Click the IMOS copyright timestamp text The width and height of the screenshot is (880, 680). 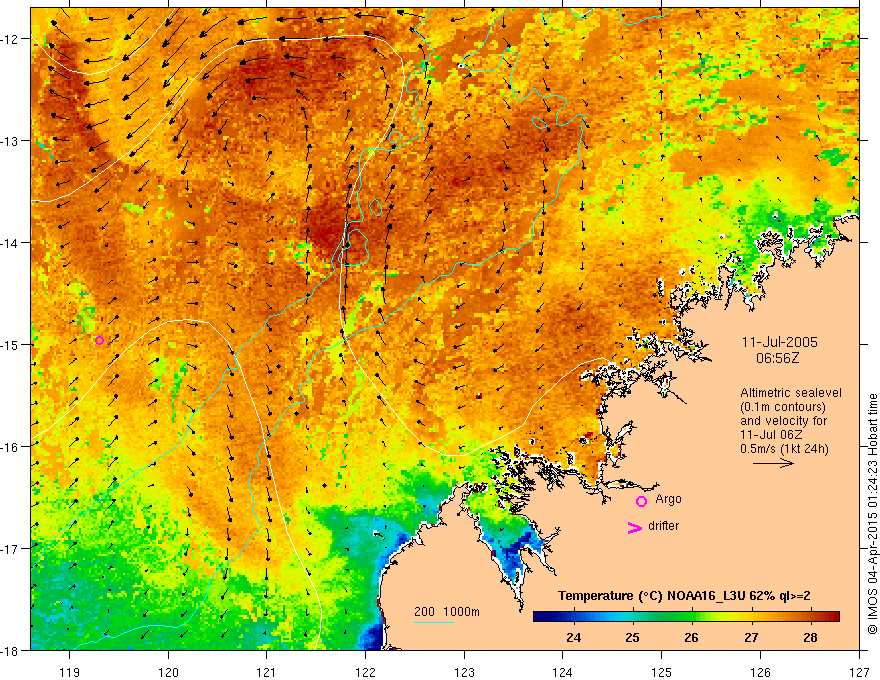click(872, 515)
